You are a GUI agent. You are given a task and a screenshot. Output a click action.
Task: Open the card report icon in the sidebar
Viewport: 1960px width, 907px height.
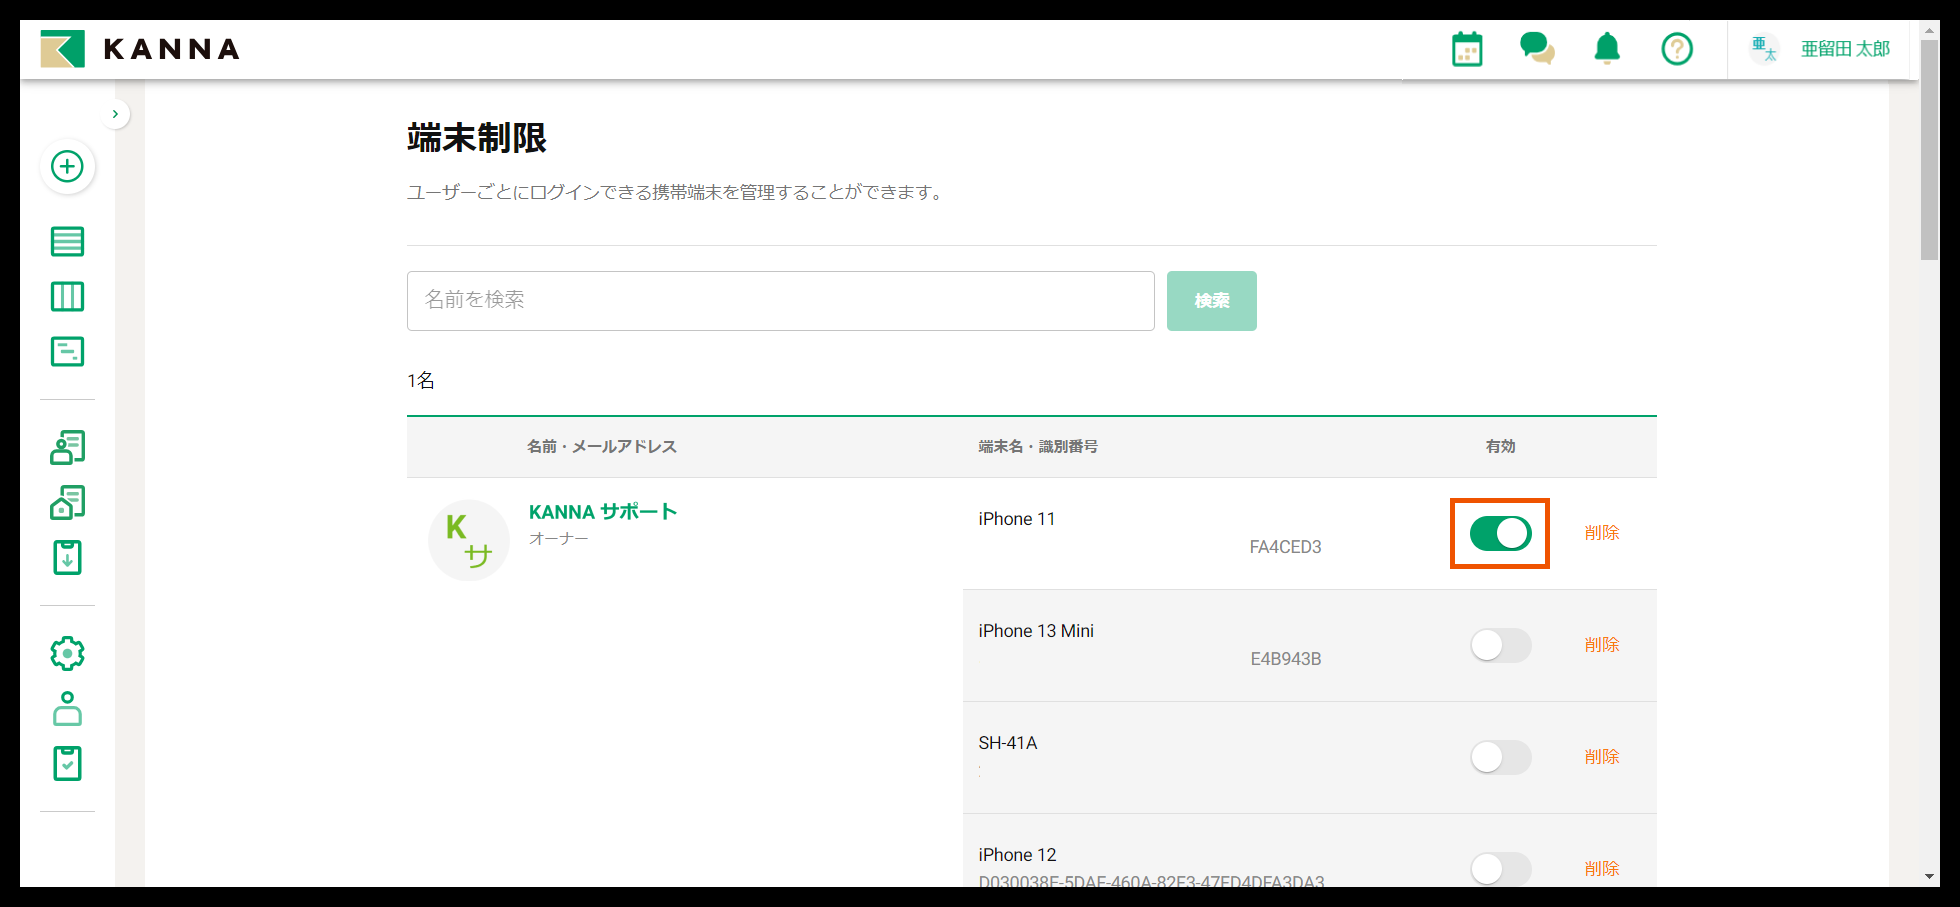[67, 351]
